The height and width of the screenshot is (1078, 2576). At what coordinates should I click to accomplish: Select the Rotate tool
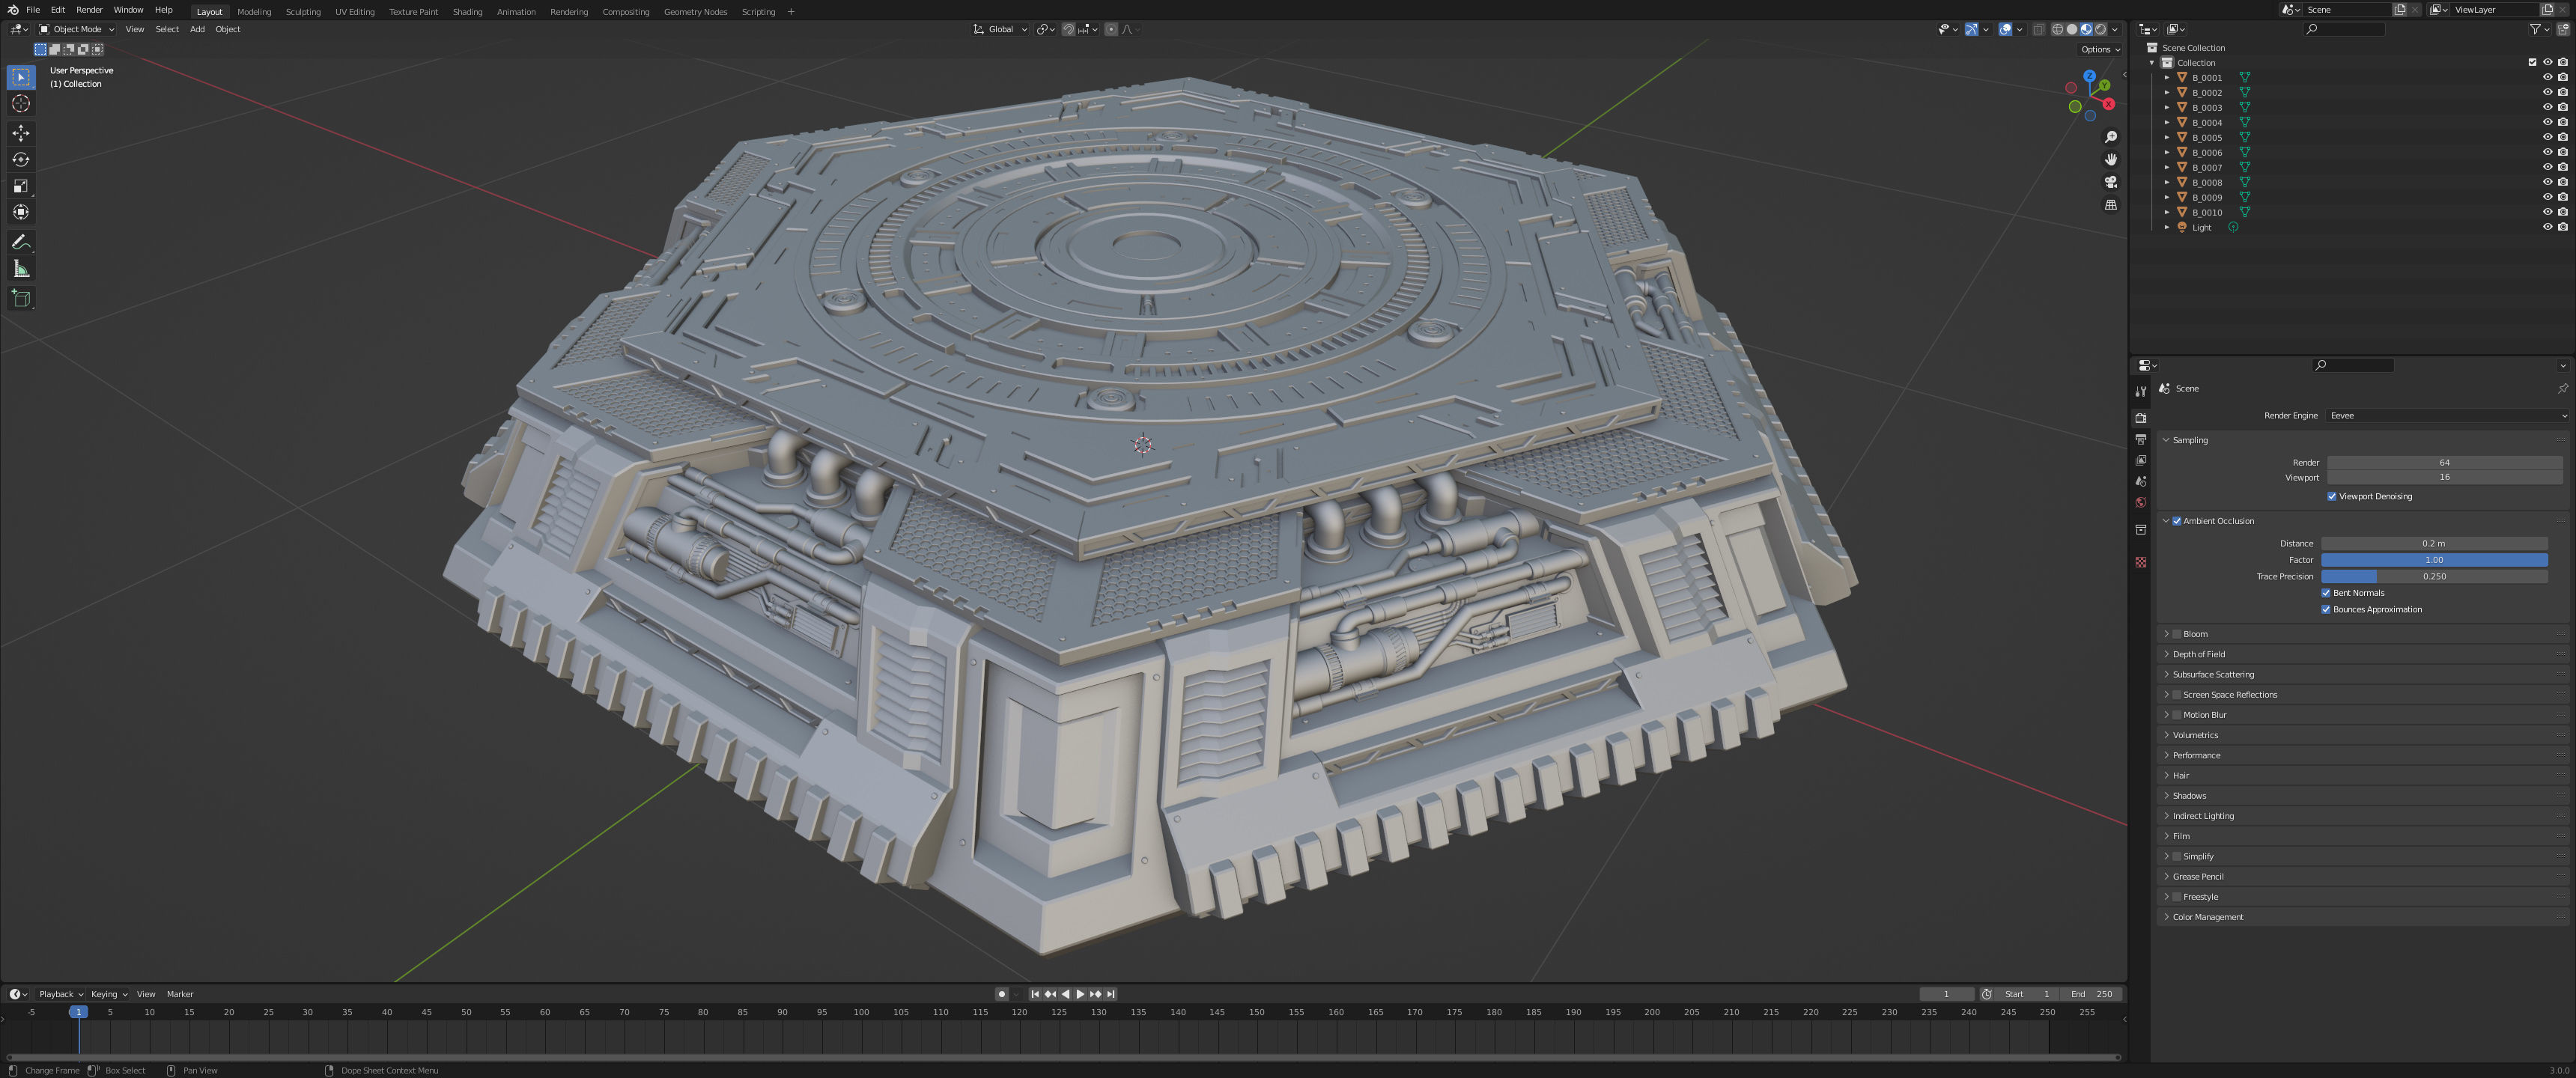(x=21, y=159)
